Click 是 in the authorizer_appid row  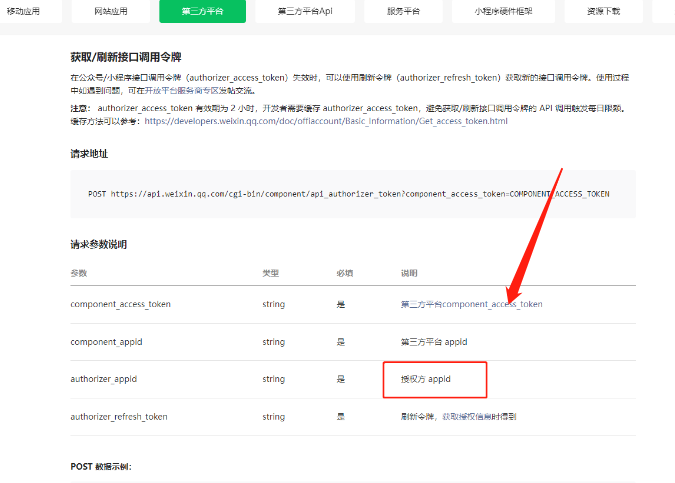(341, 379)
